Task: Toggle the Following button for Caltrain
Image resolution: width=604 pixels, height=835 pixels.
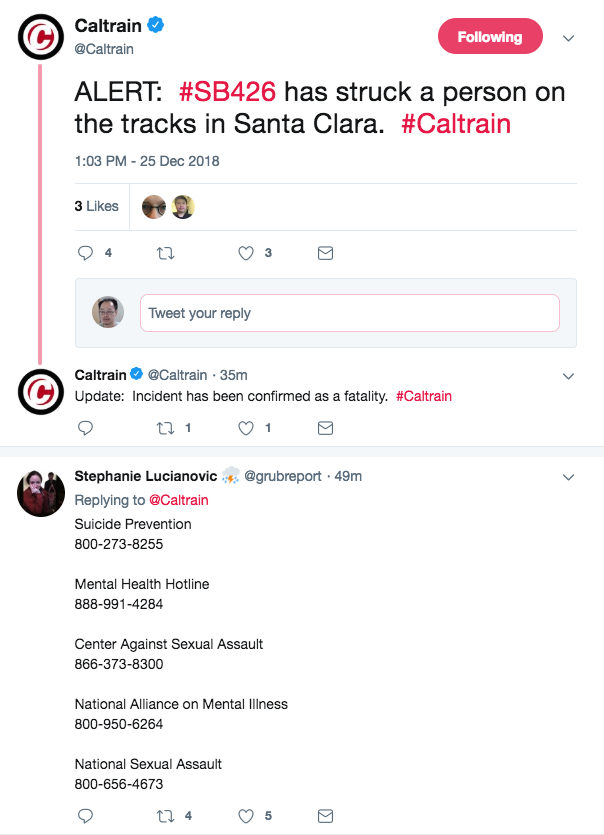Action: 490,37
